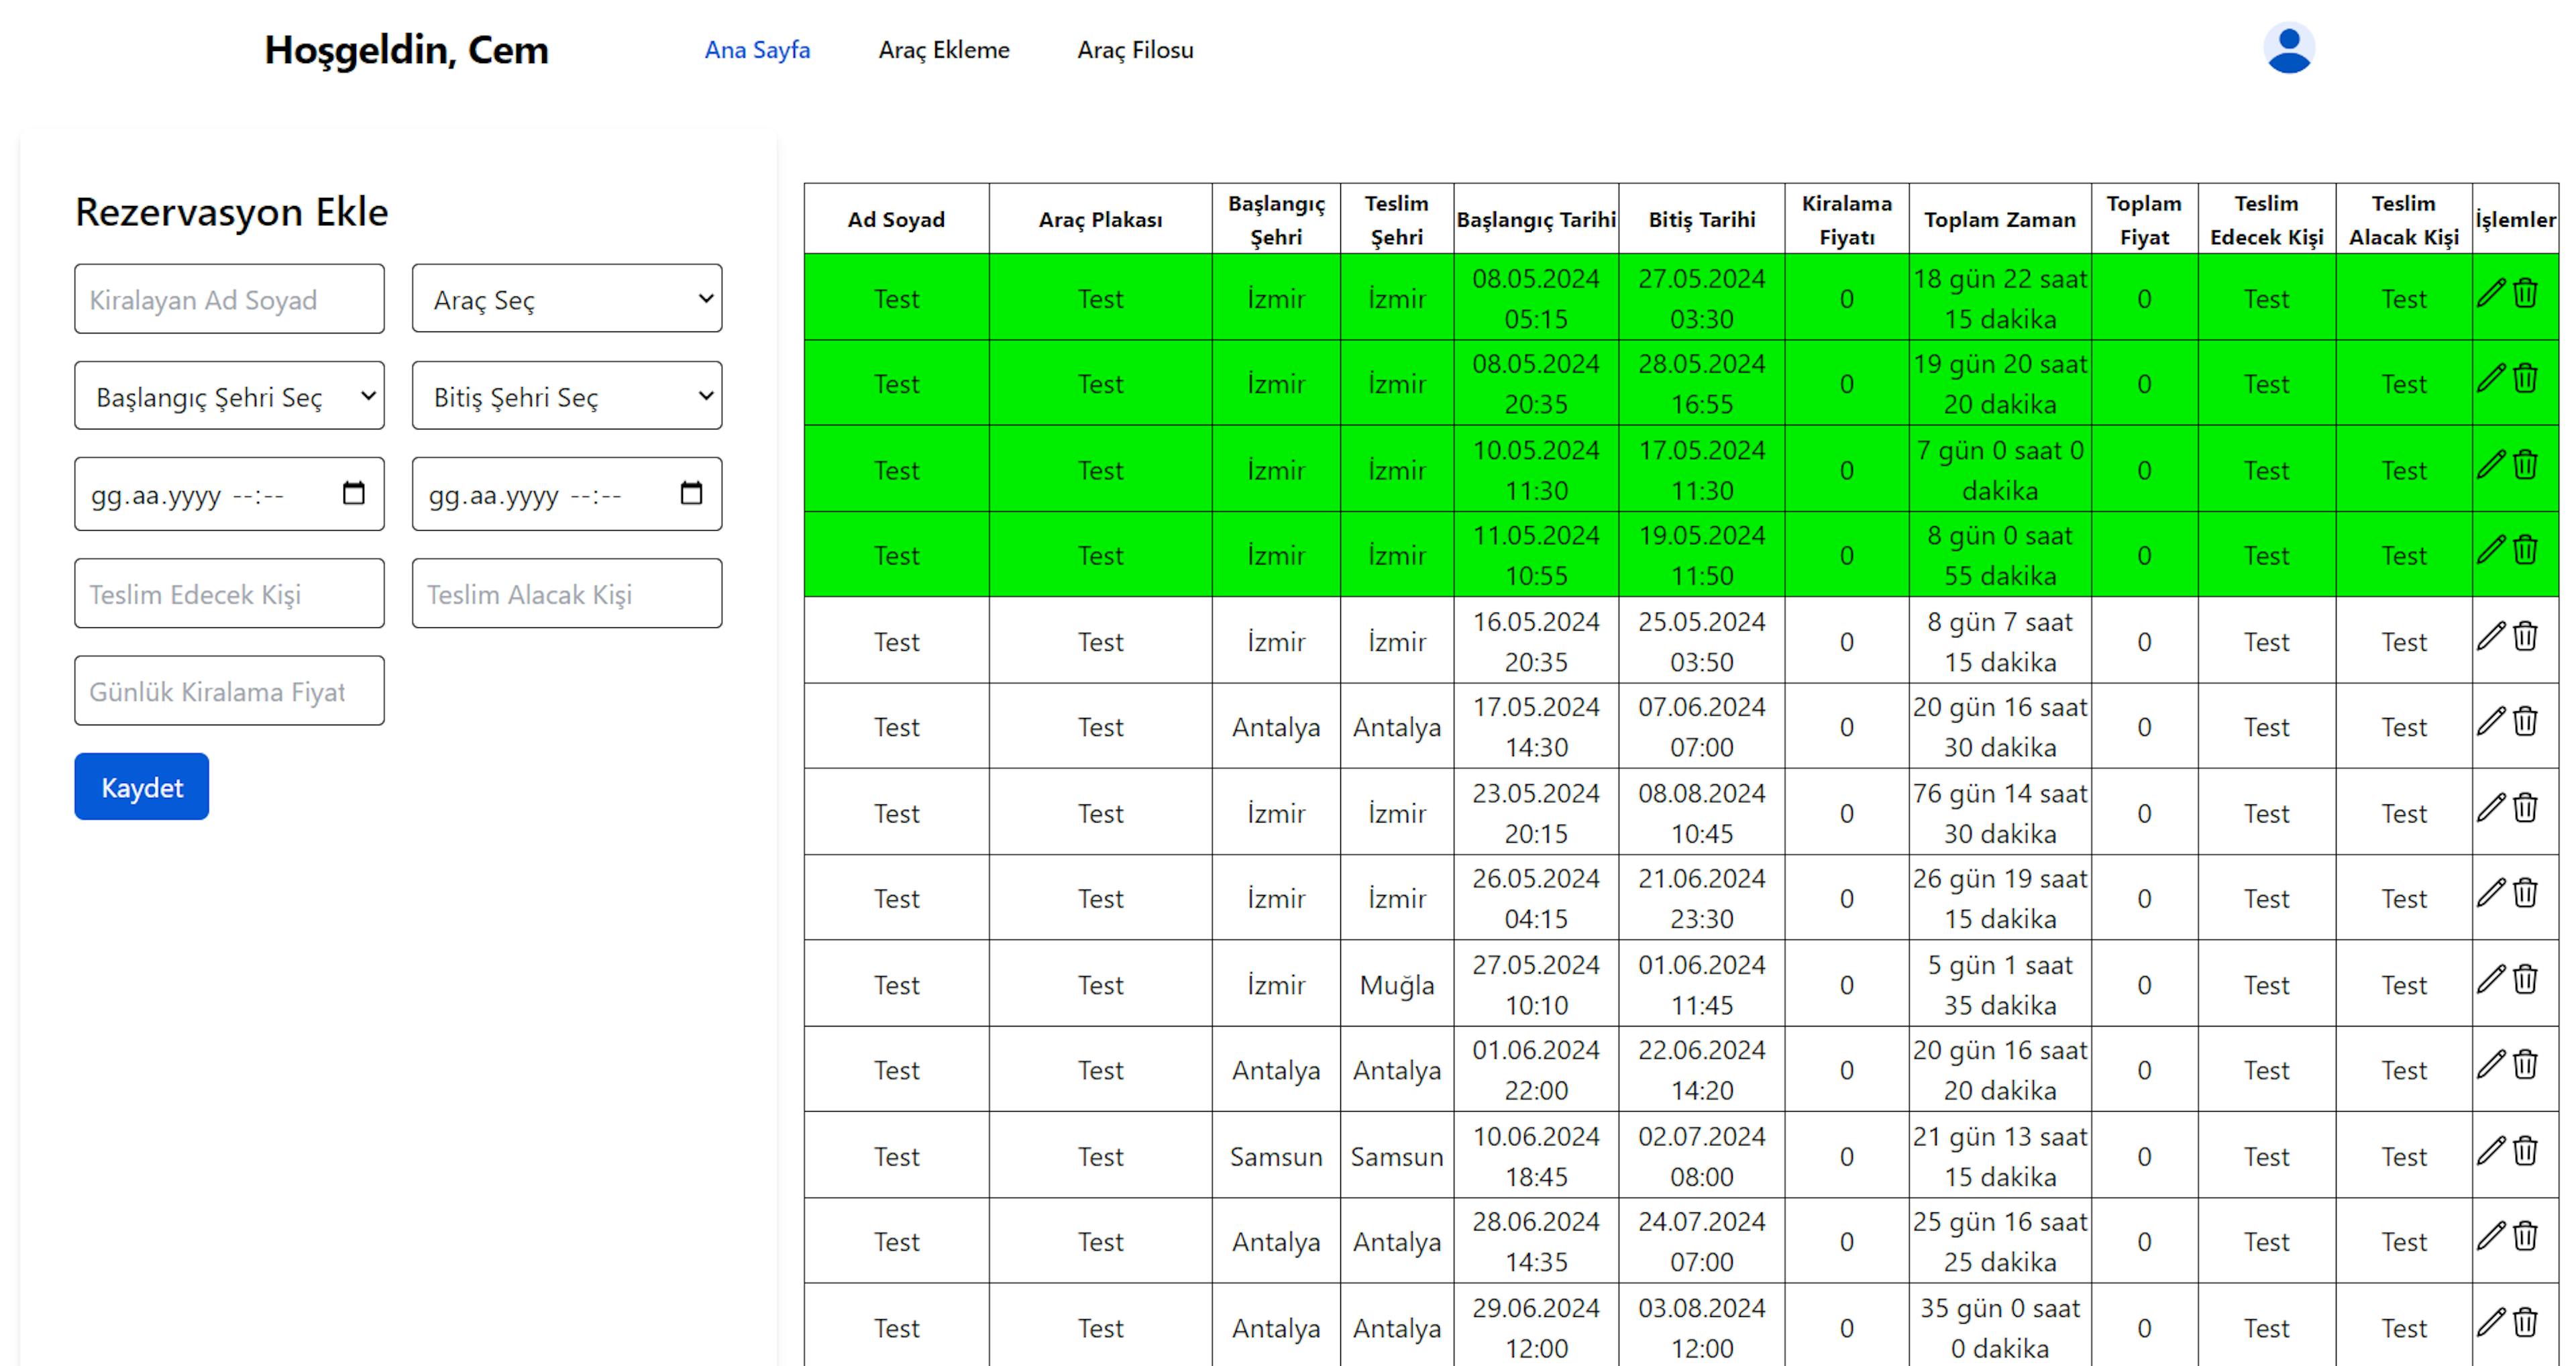Click the Kiralama Fiyatı column header
The height and width of the screenshot is (1366, 2576).
pyautogui.click(x=1847, y=219)
